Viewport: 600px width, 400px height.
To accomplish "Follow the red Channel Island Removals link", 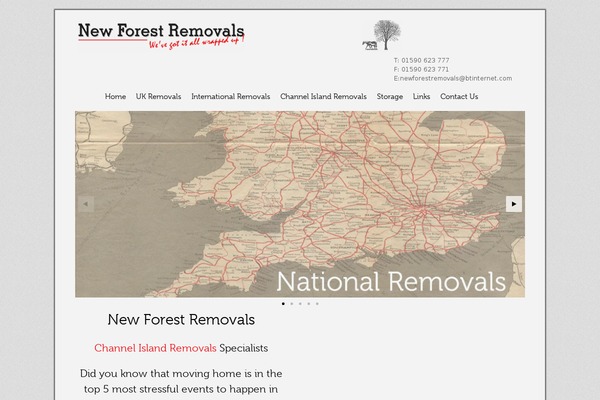I will 155,348.
